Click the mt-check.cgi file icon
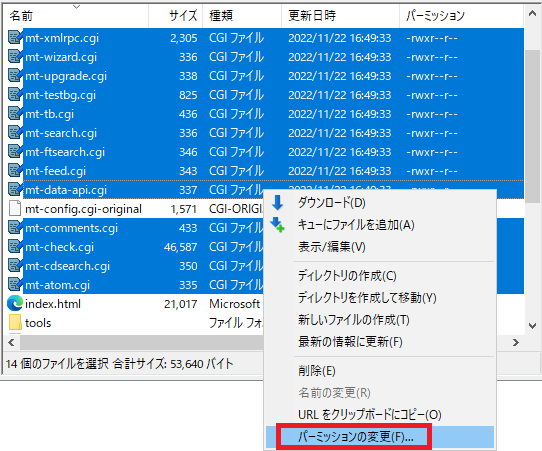The image size is (542, 451). tap(15, 246)
